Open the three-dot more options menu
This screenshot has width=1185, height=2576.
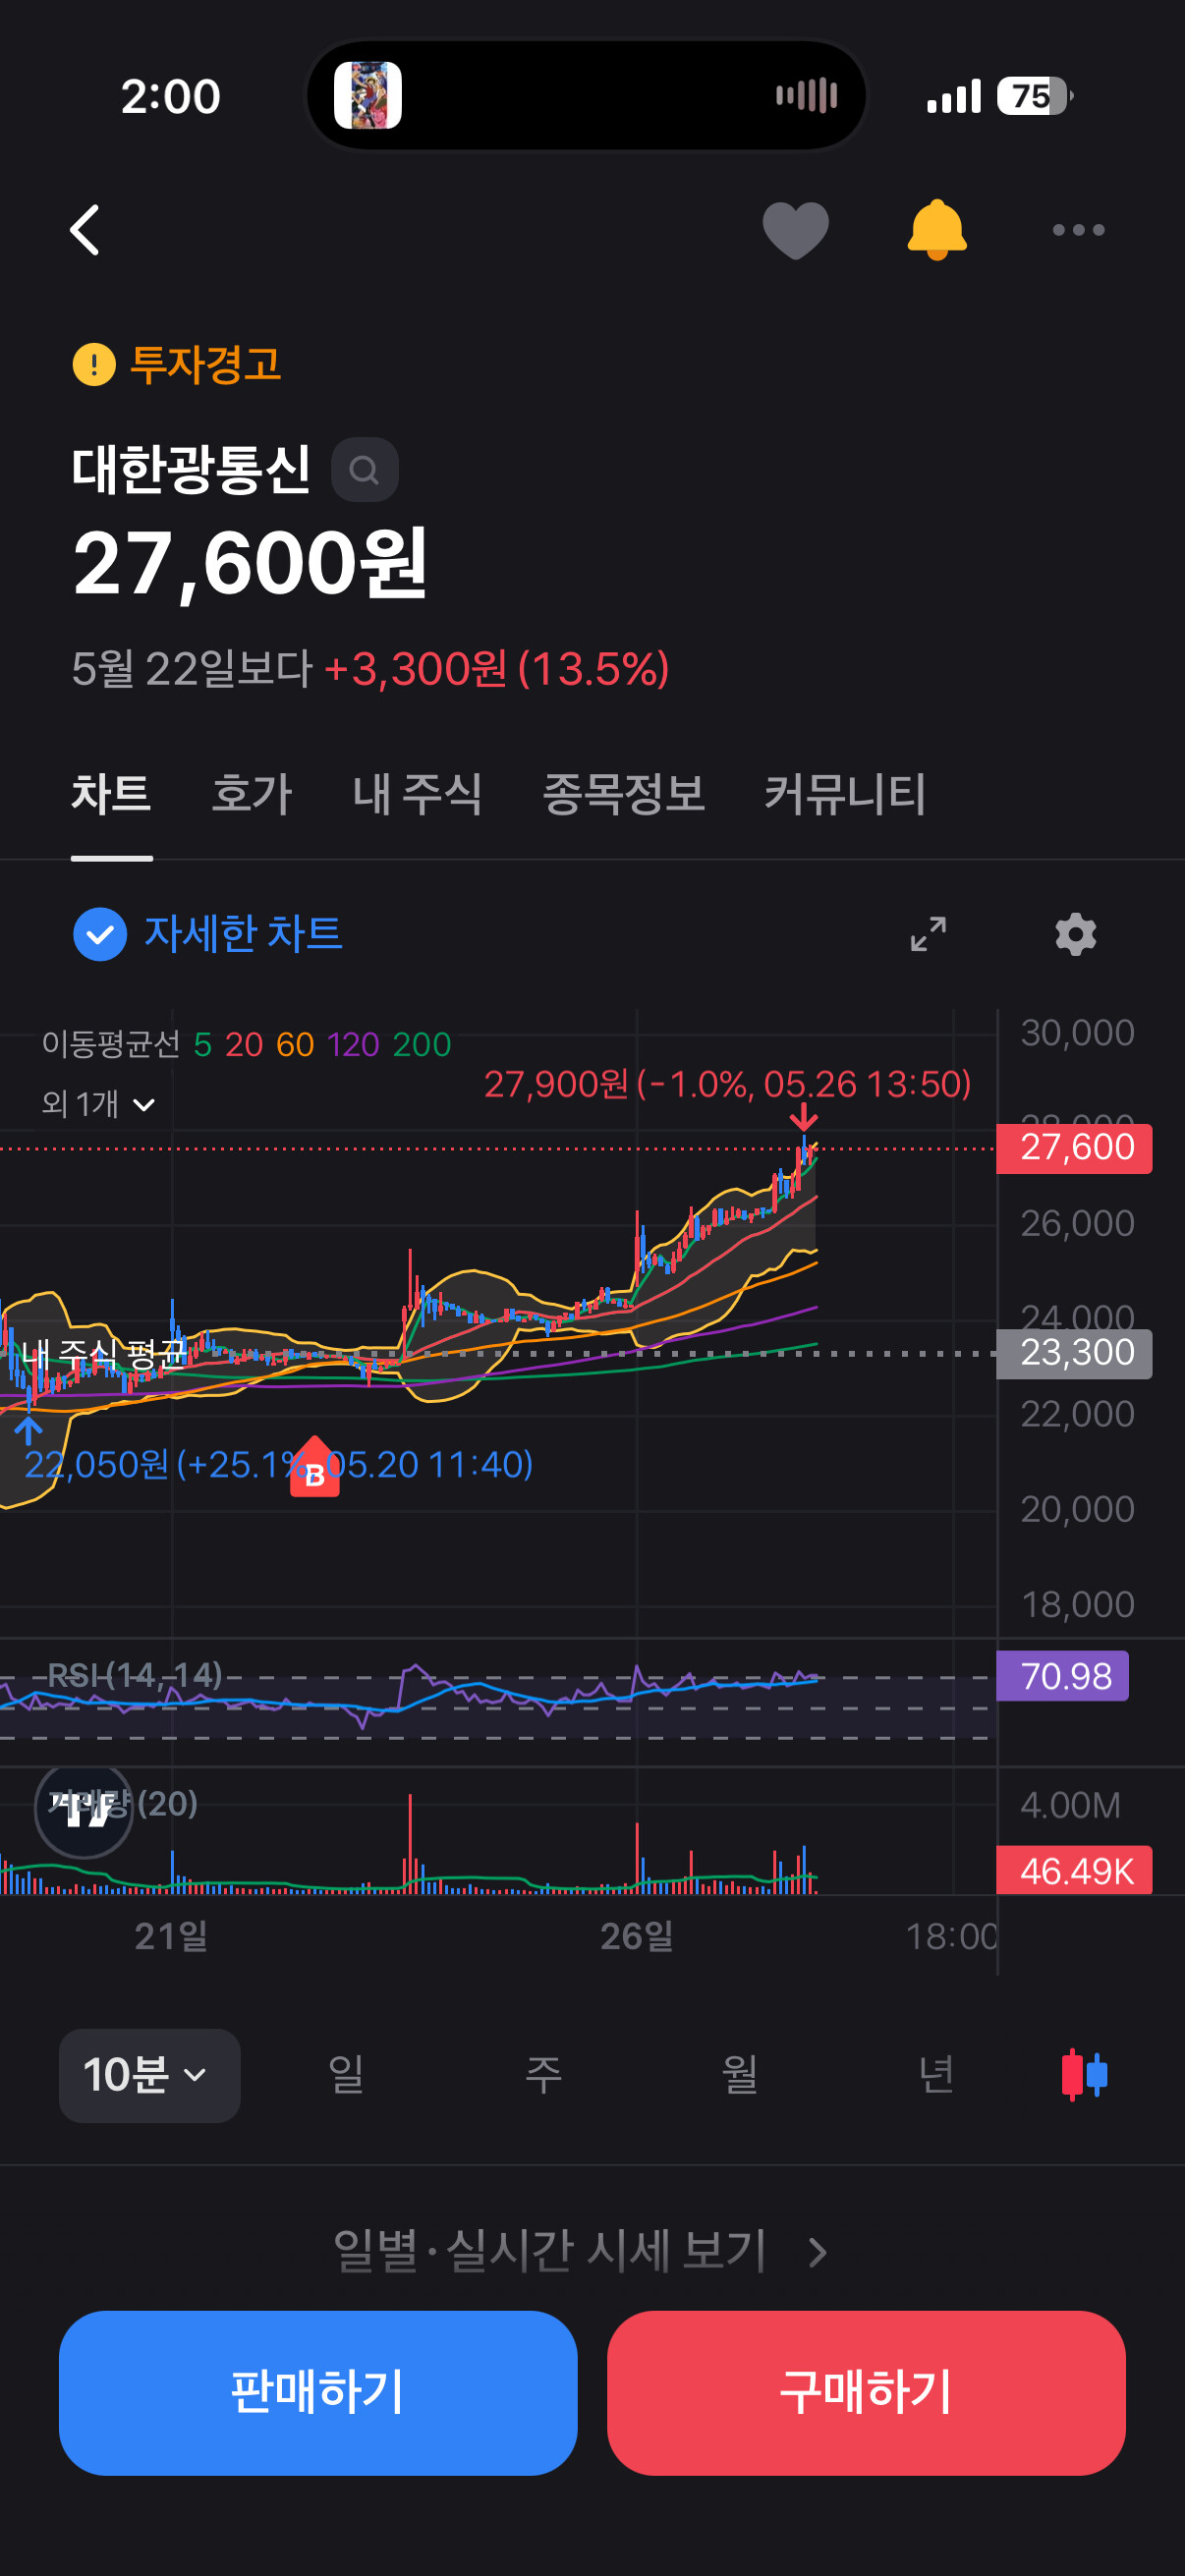1078,230
